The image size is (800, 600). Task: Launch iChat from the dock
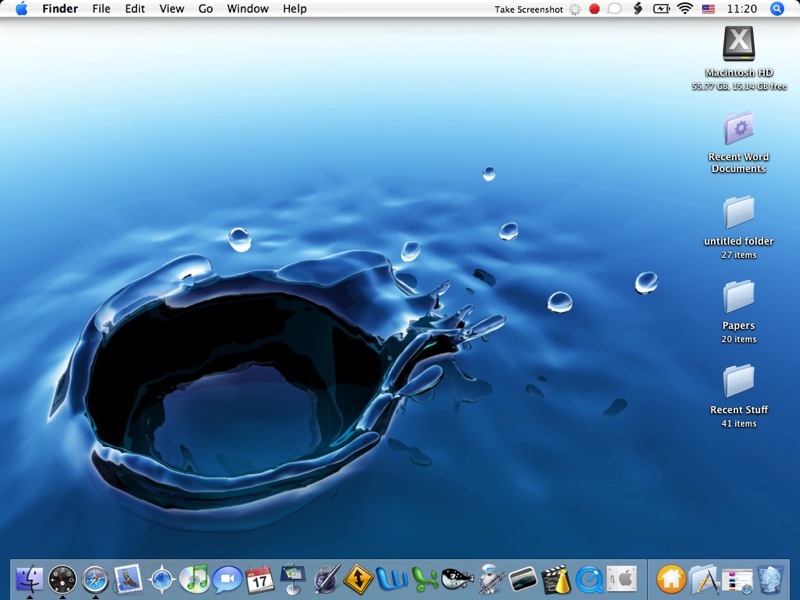pyautogui.click(x=227, y=578)
